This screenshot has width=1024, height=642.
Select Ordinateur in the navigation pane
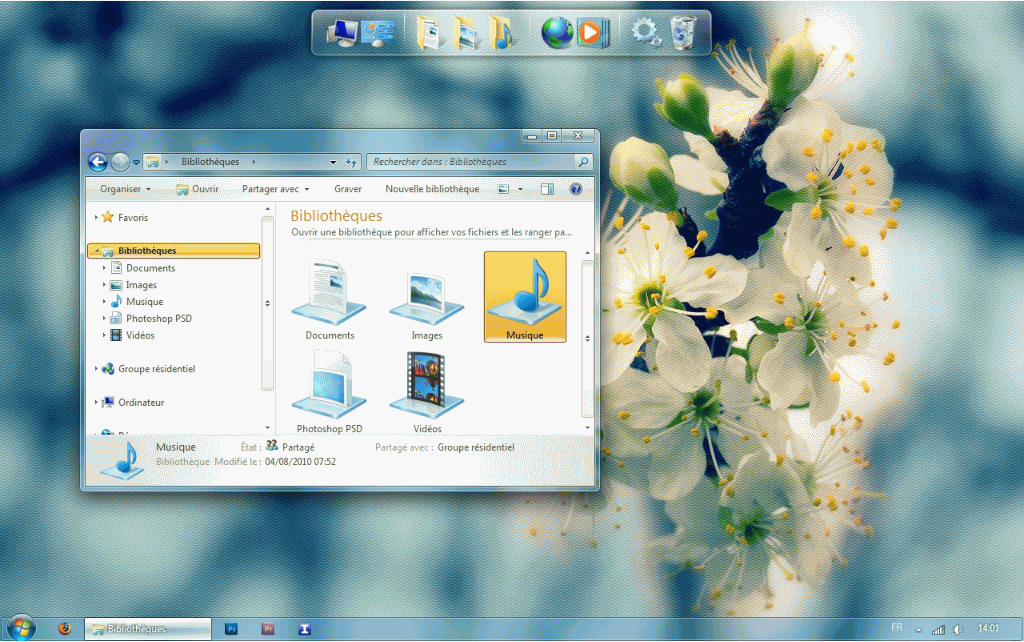[140, 402]
